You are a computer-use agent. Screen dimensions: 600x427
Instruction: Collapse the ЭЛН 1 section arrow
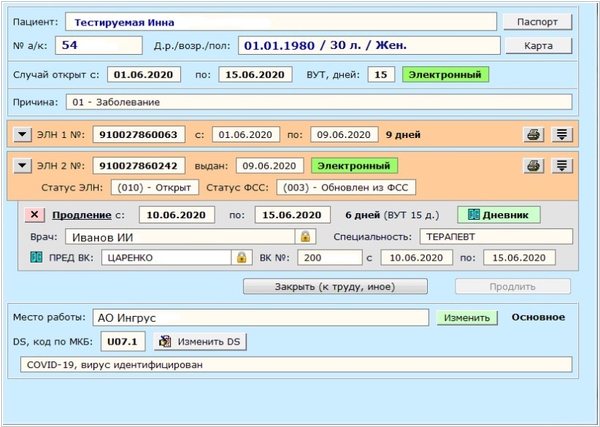click(22, 135)
